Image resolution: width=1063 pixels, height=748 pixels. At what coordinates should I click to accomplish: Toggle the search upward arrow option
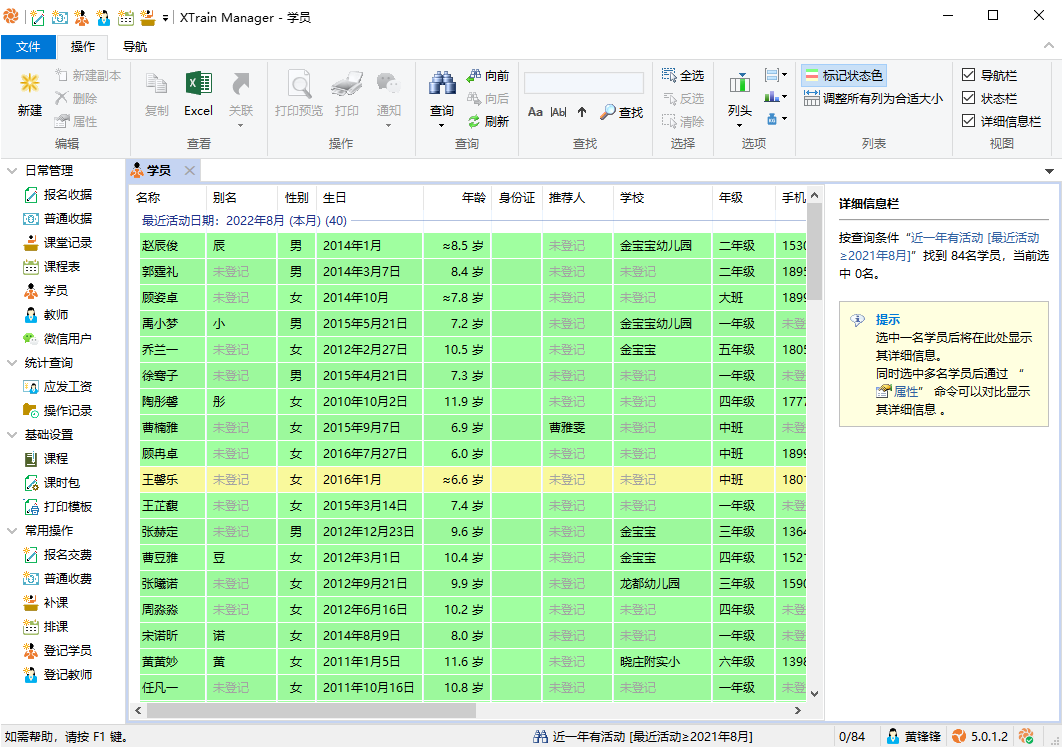pos(582,112)
